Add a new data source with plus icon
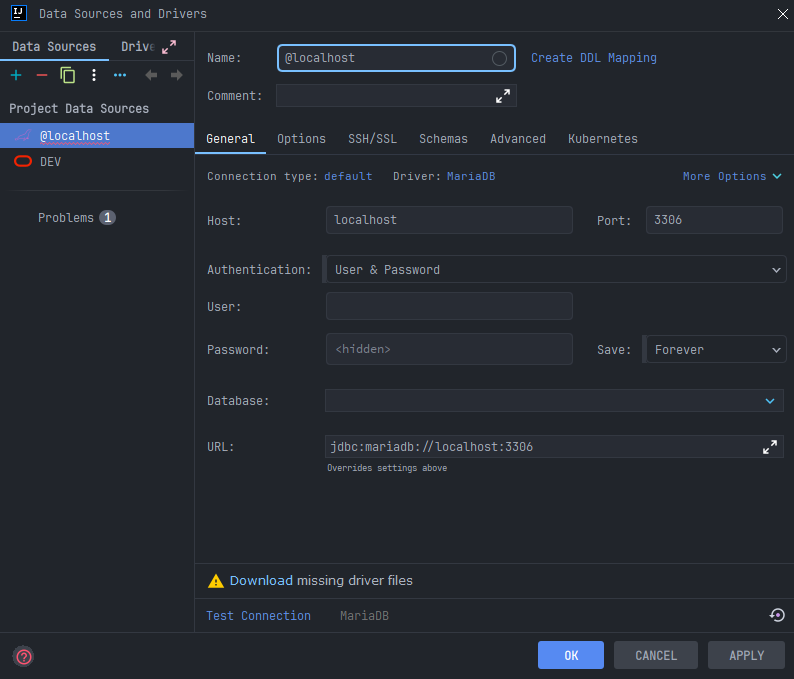Viewport: 794px width, 679px height. tap(16, 75)
